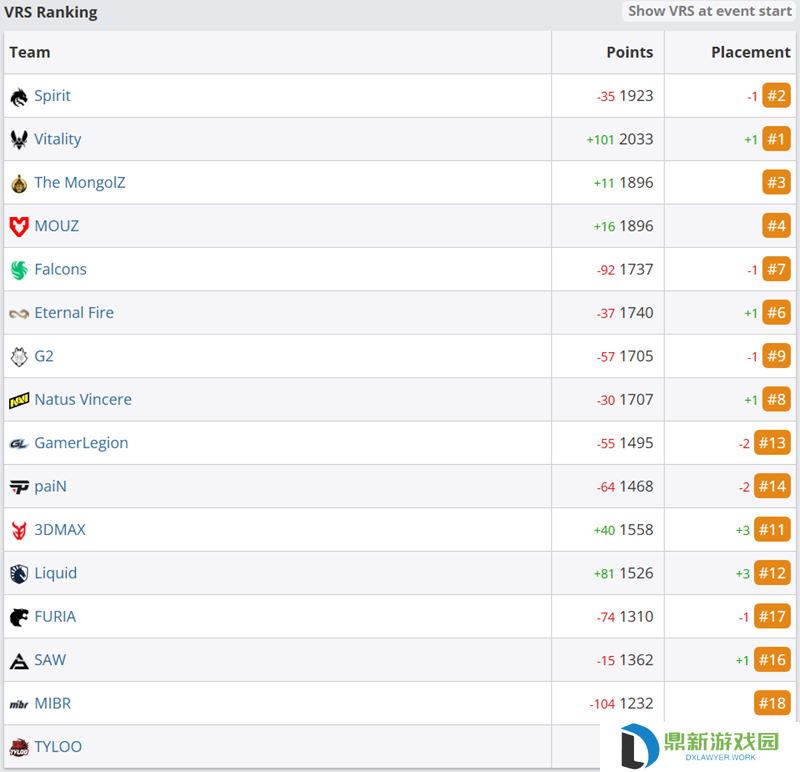Open the MIBR team link

point(53,703)
